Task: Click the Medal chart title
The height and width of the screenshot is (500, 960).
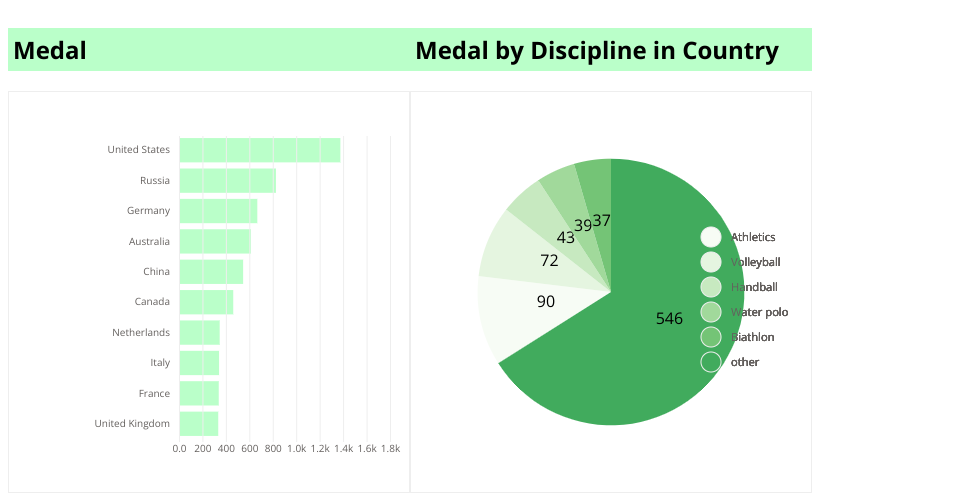Action: coord(50,50)
